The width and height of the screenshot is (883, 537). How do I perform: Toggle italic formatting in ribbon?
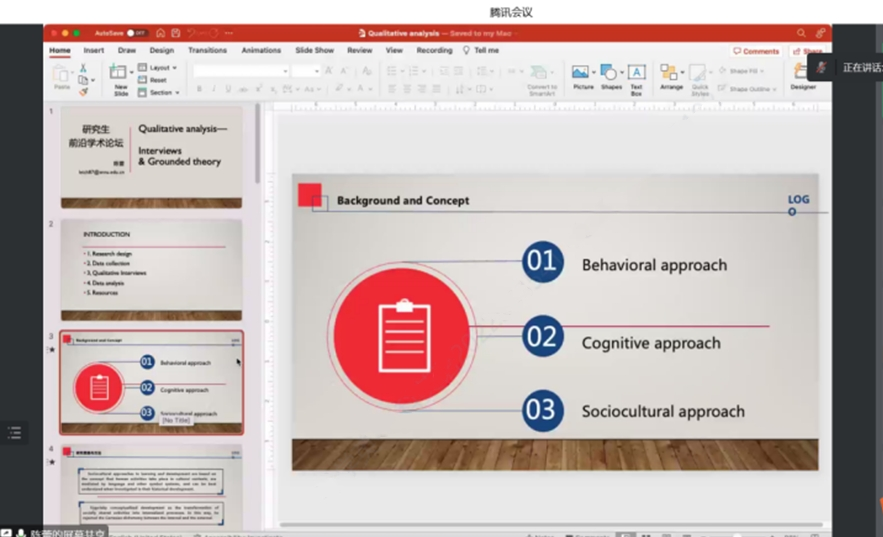[213, 89]
